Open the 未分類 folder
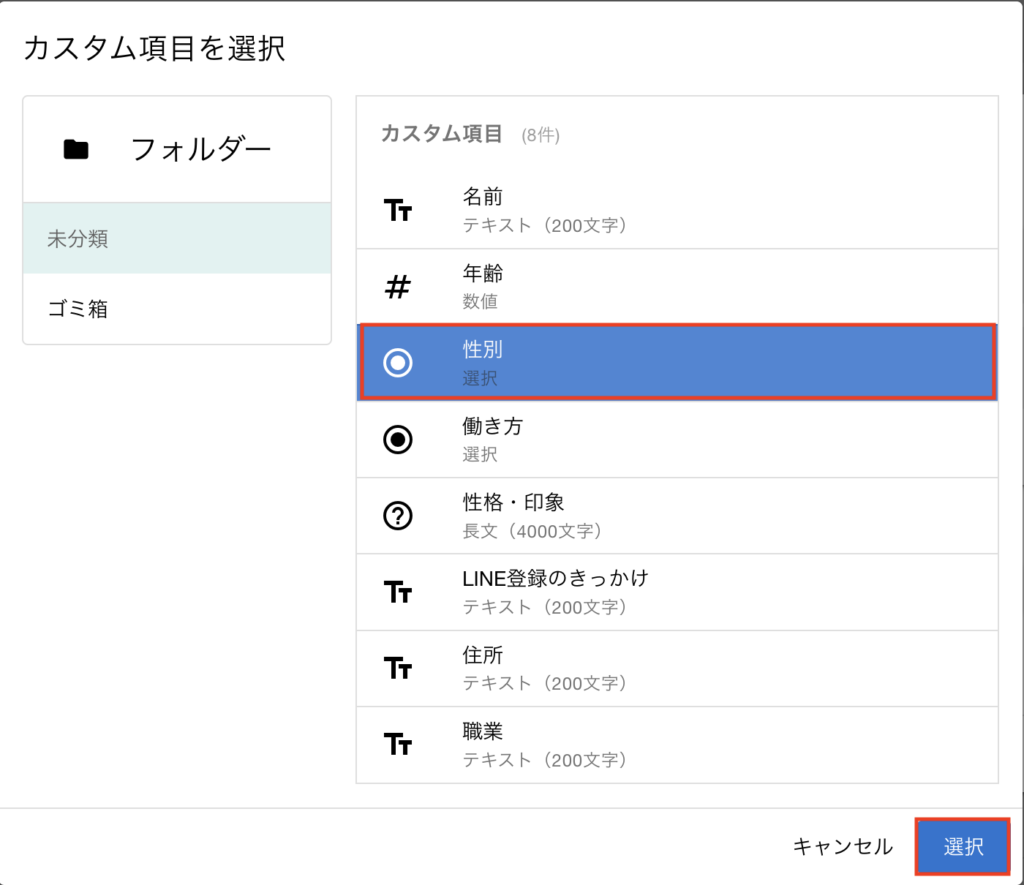 pyautogui.click(x=177, y=239)
